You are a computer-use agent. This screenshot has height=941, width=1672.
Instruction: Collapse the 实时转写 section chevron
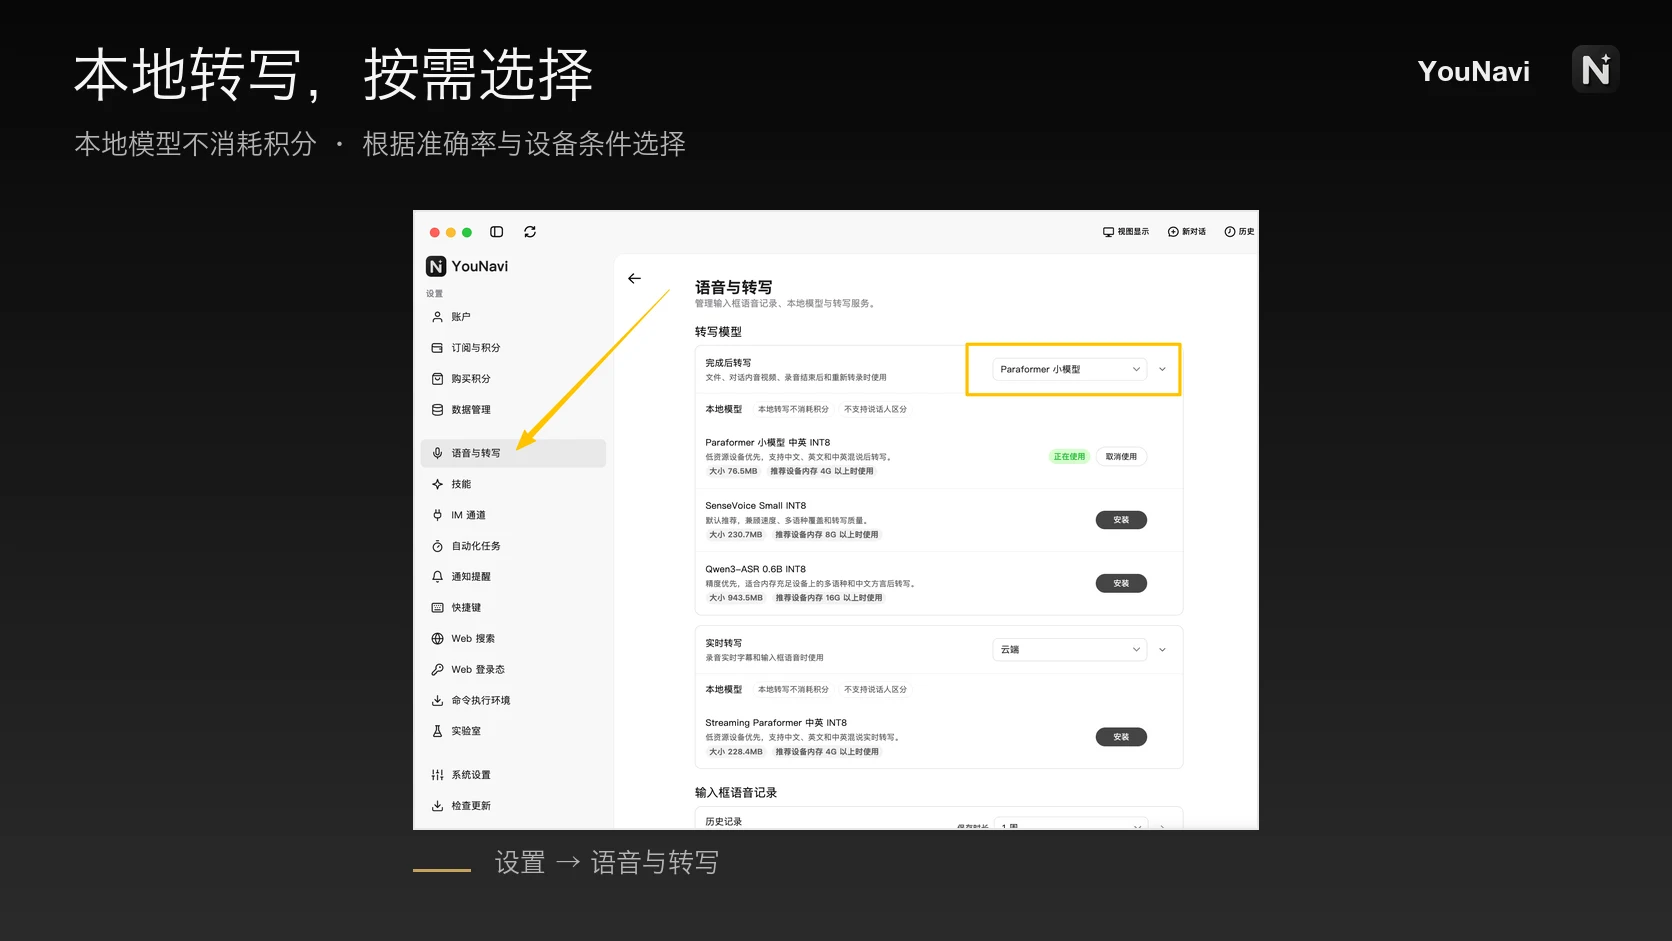click(1162, 650)
